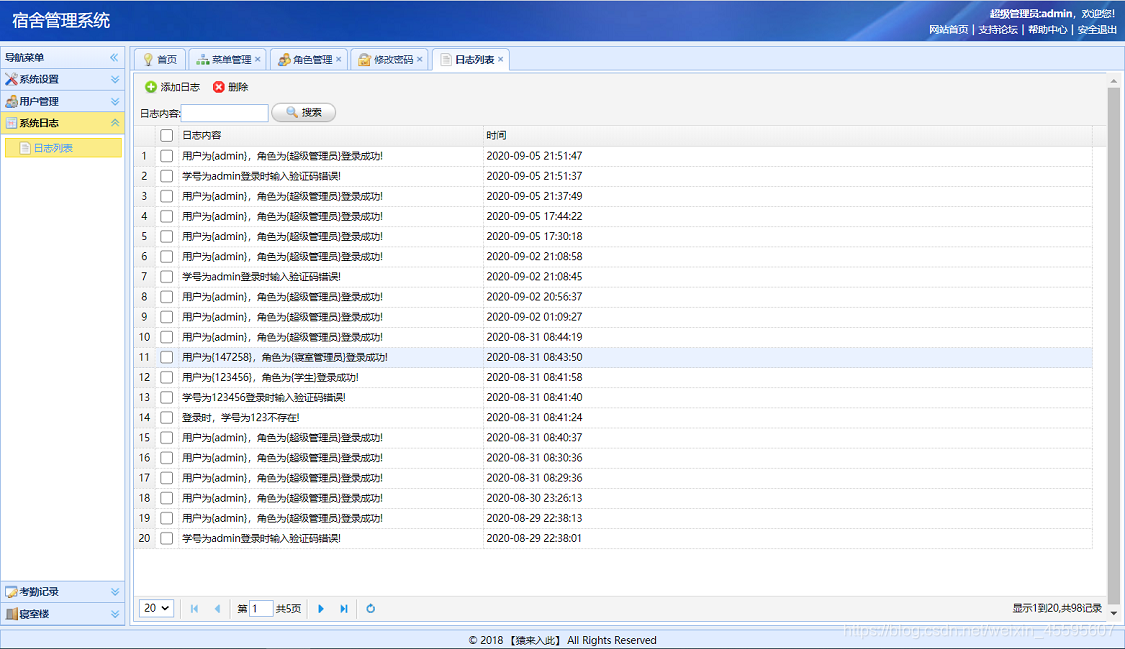Switch to the 角色管理 tab
The image size is (1125, 649).
(311, 60)
